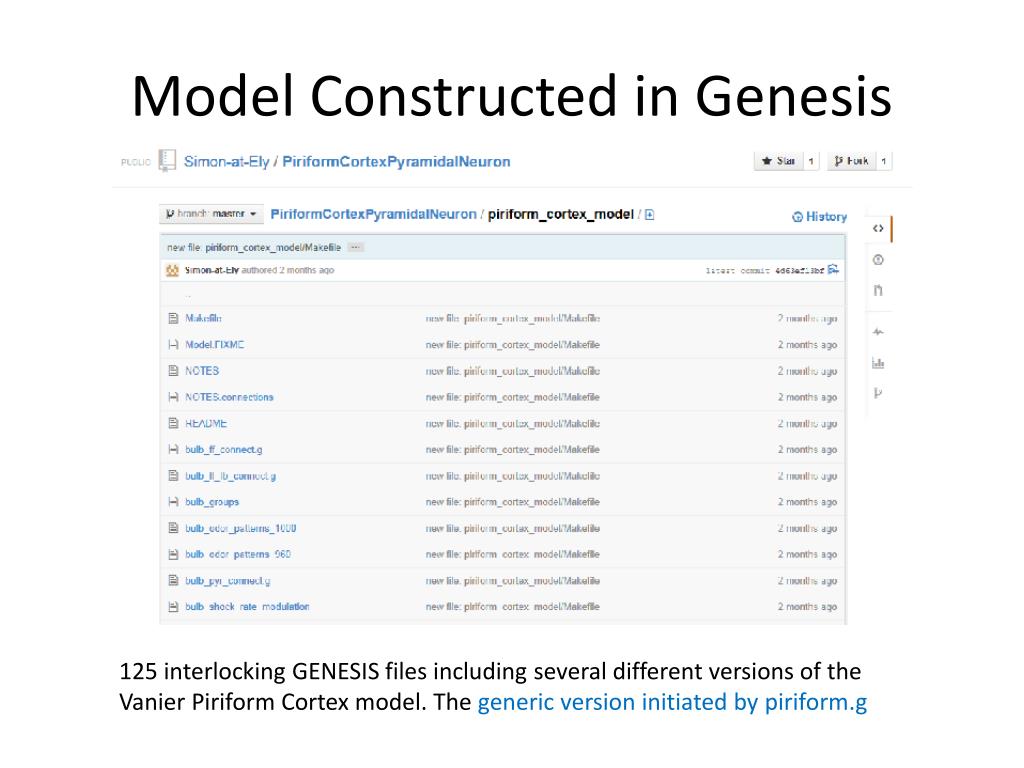Click the create new file plus icon
The width and height of the screenshot is (1024, 768).
tap(649, 215)
